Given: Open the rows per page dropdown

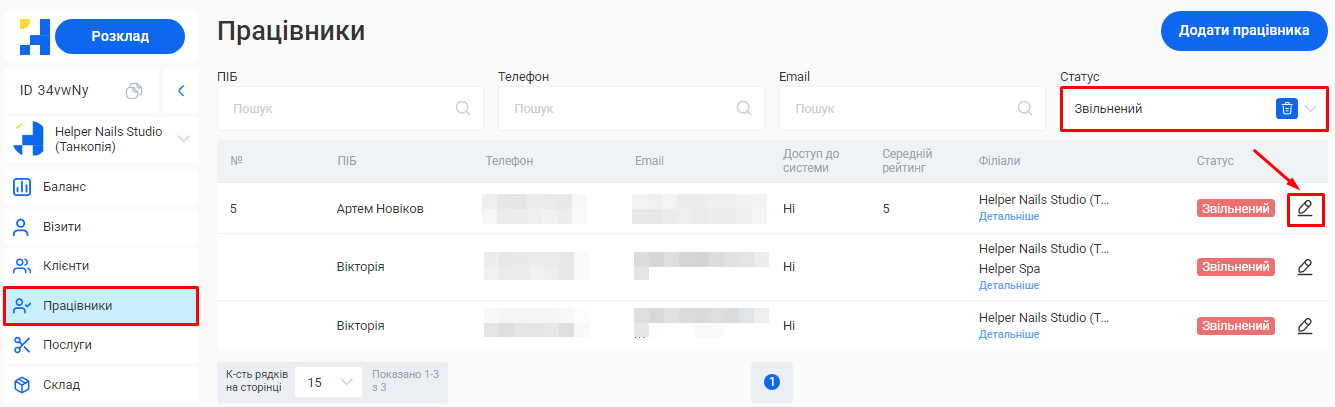Looking at the screenshot, I should click(x=329, y=382).
